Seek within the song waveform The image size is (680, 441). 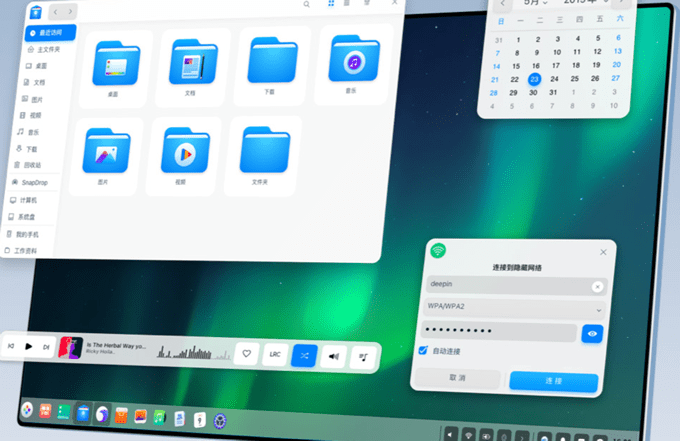(x=193, y=353)
